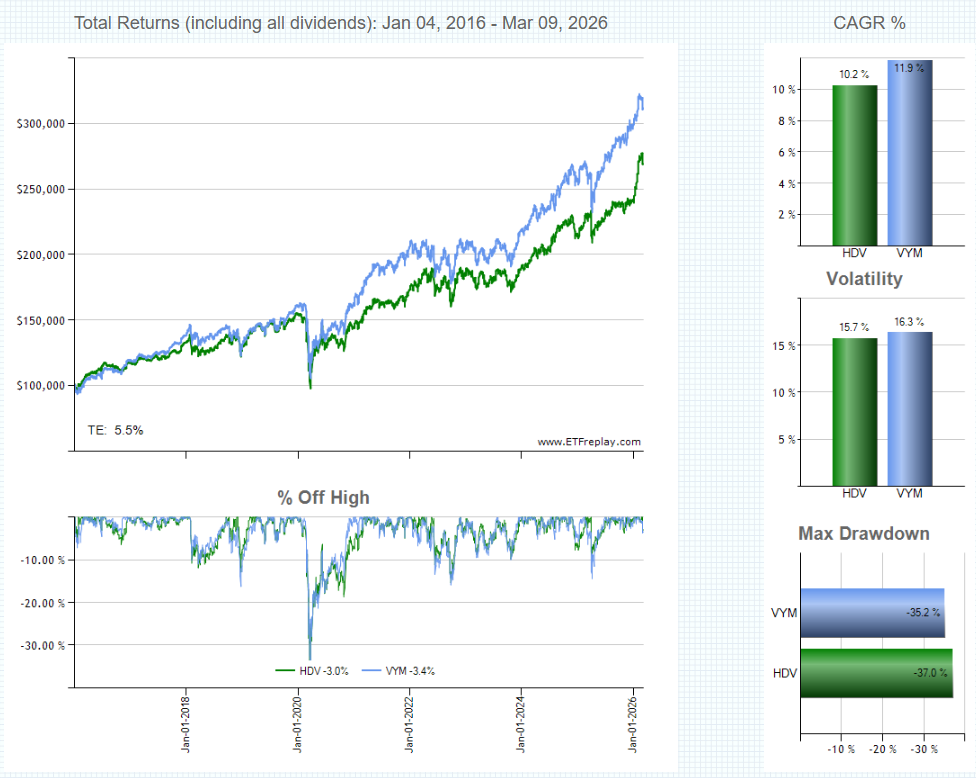
Task: Click the Max Drawdown panel heading
Action: pos(864,533)
